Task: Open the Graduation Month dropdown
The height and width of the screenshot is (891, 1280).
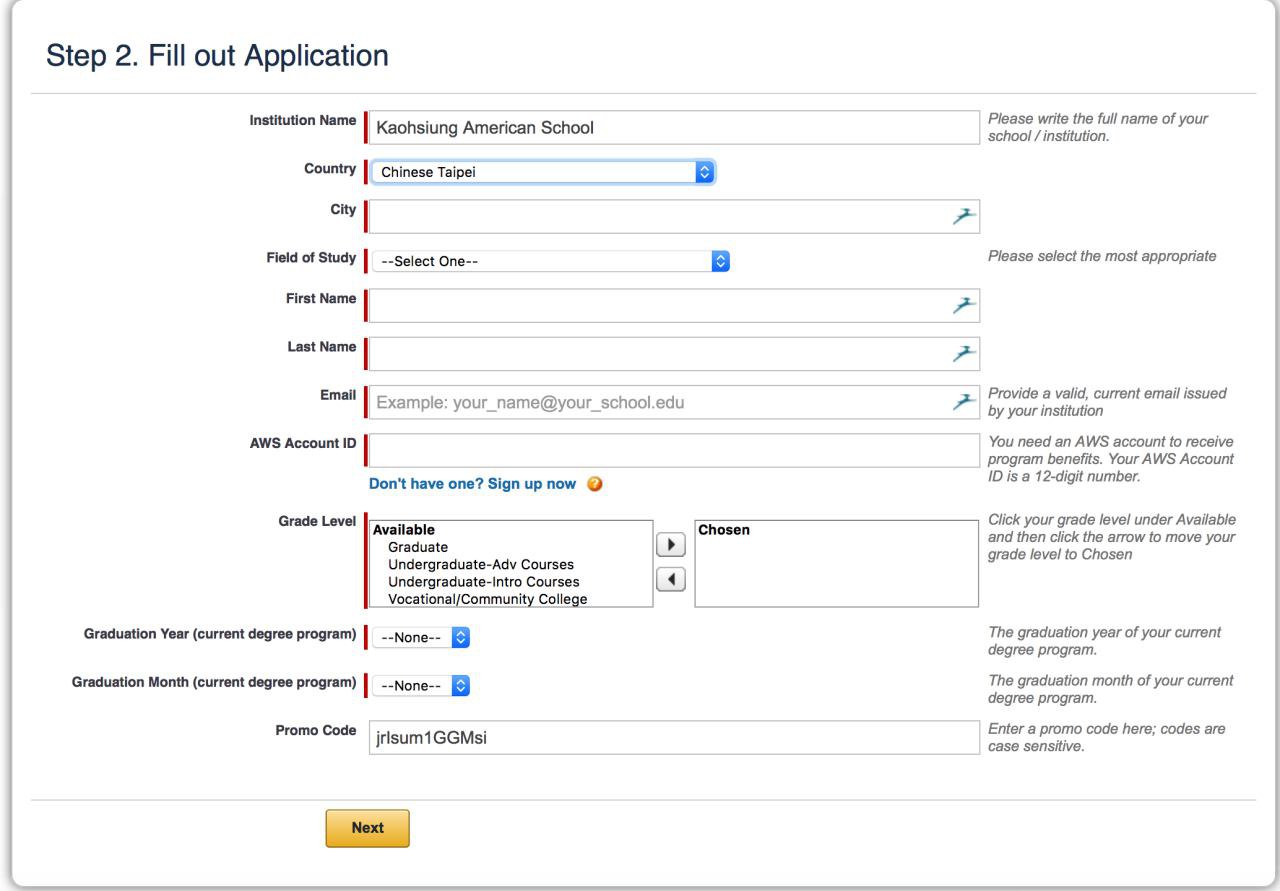Action: (x=421, y=686)
